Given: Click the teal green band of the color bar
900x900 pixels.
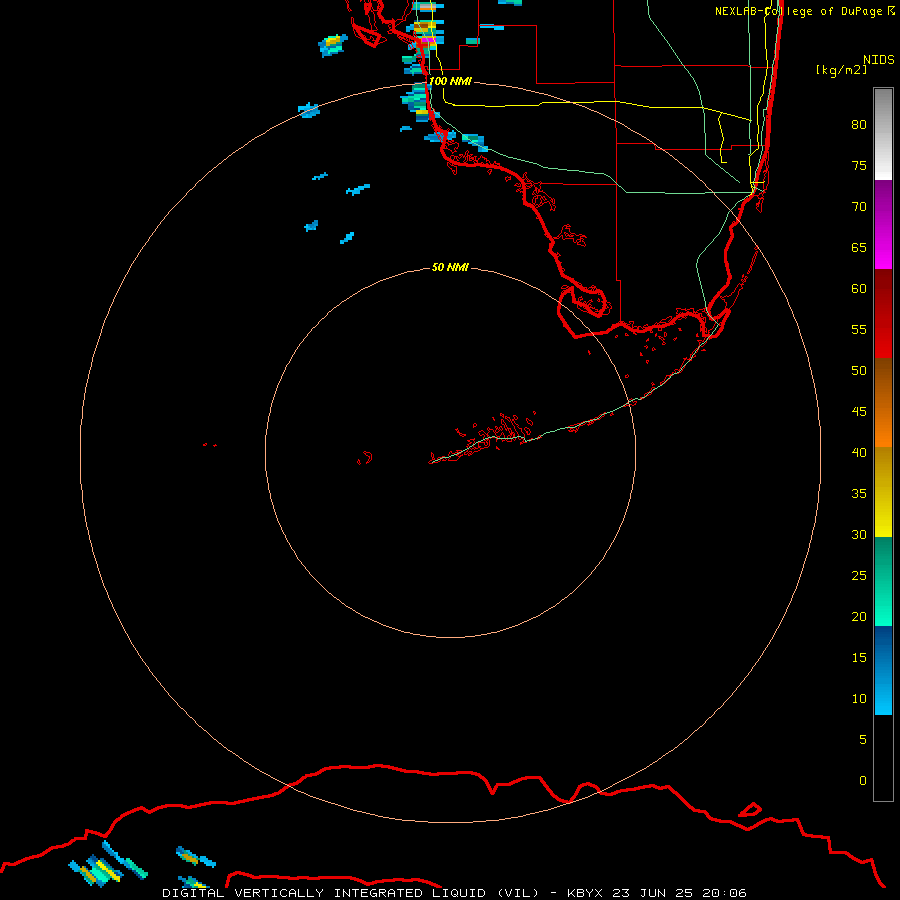Looking at the screenshot, I should click(x=883, y=581).
